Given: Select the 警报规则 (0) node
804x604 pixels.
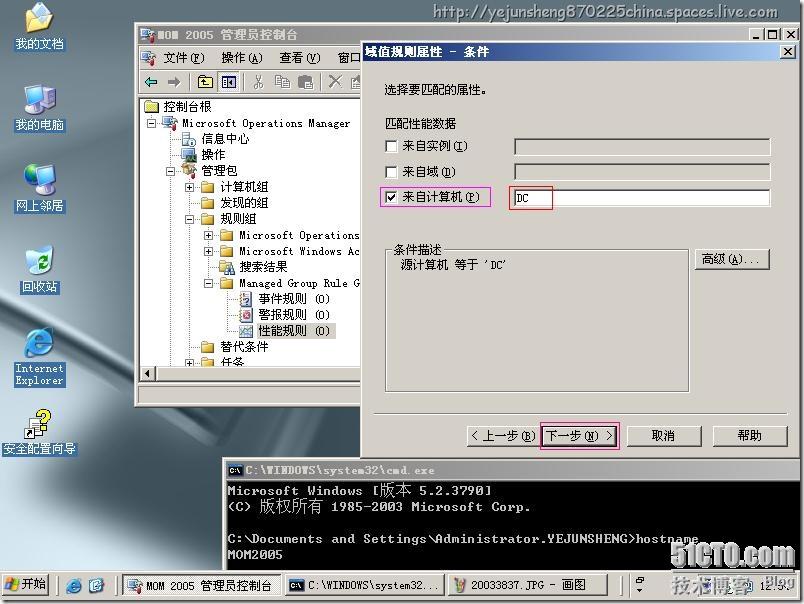Looking at the screenshot, I should pyautogui.click(x=293, y=315).
